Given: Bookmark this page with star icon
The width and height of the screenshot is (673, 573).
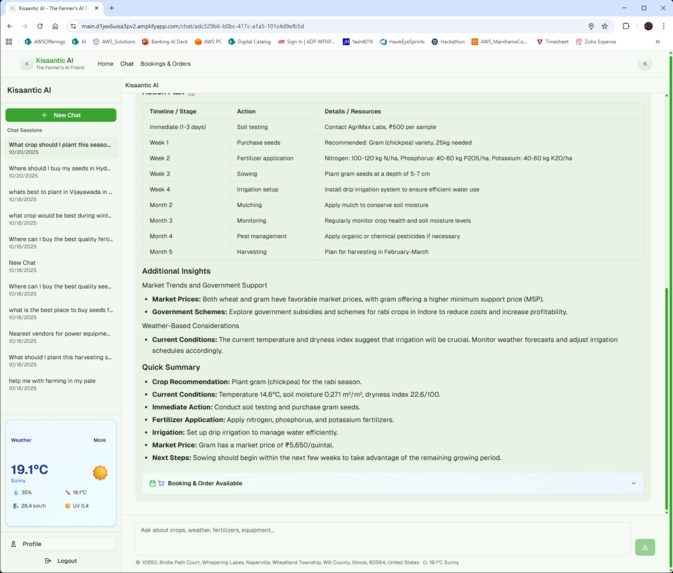Looking at the screenshot, I should [605, 26].
